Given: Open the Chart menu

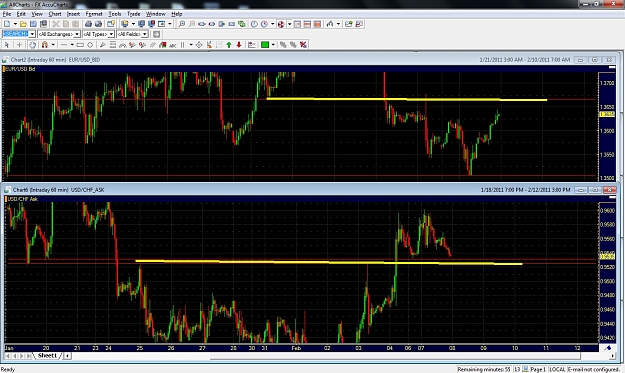Looking at the screenshot, I should point(55,14).
